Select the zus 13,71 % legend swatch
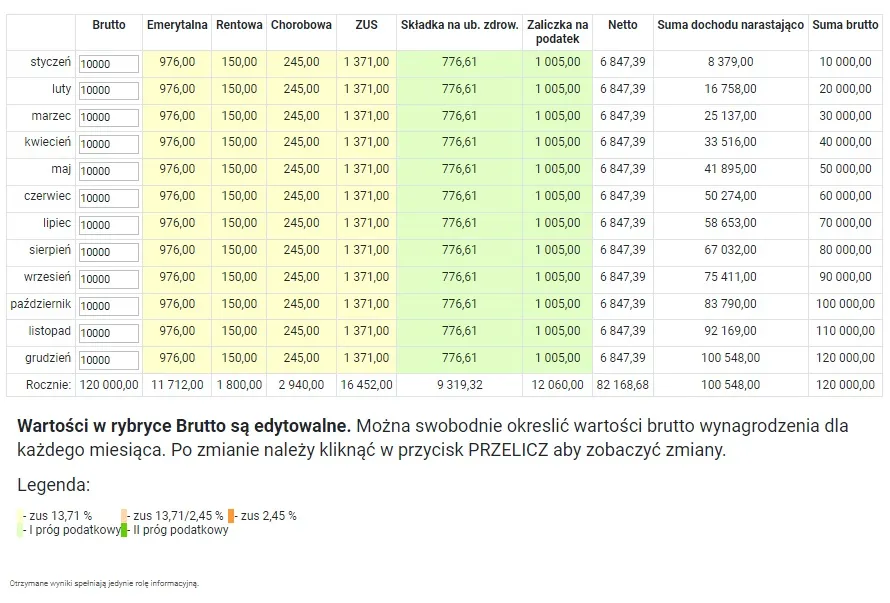 (20, 516)
